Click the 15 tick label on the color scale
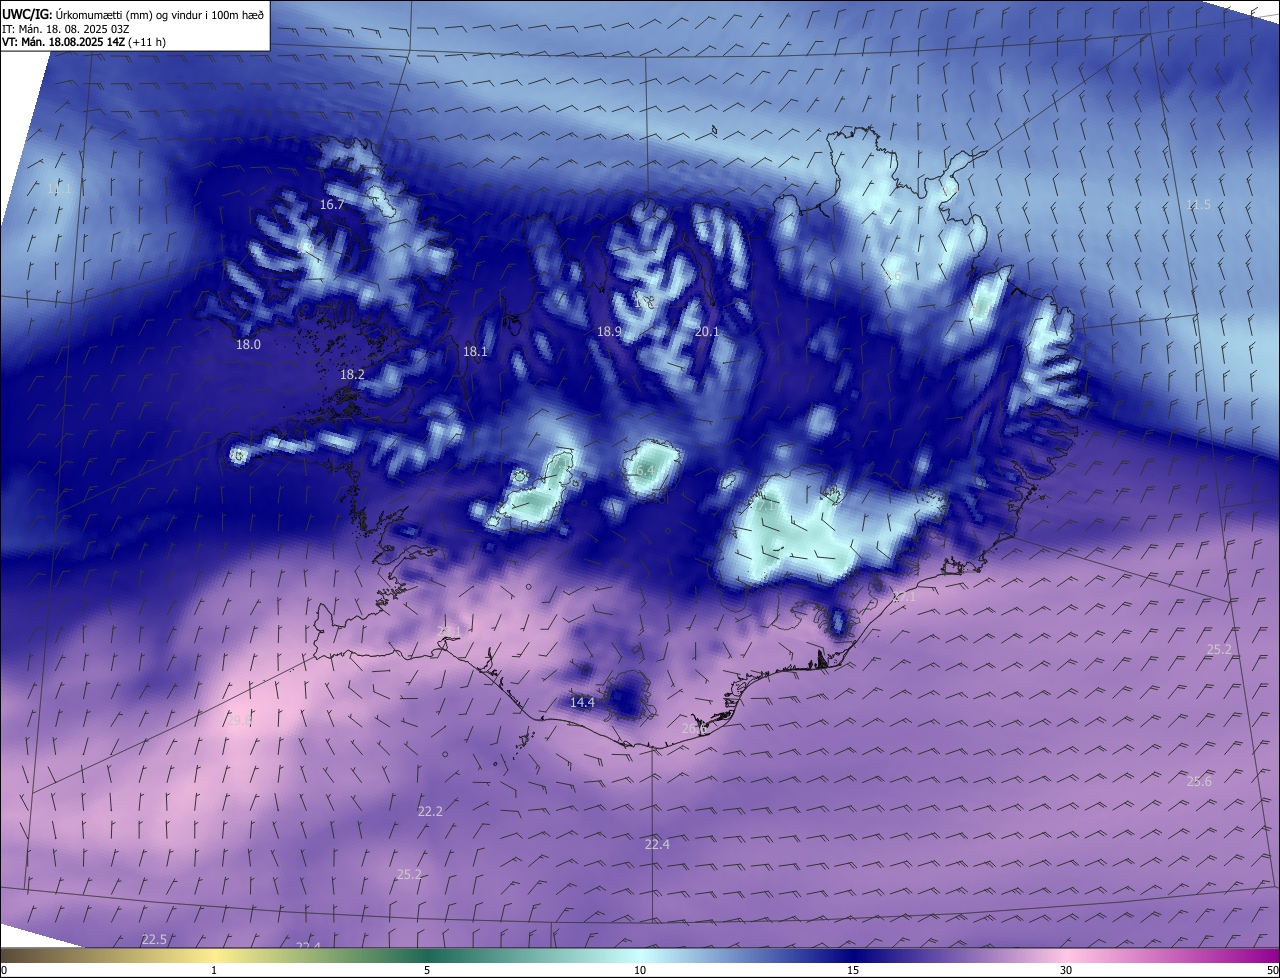The width and height of the screenshot is (1280, 978). (853, 971)
